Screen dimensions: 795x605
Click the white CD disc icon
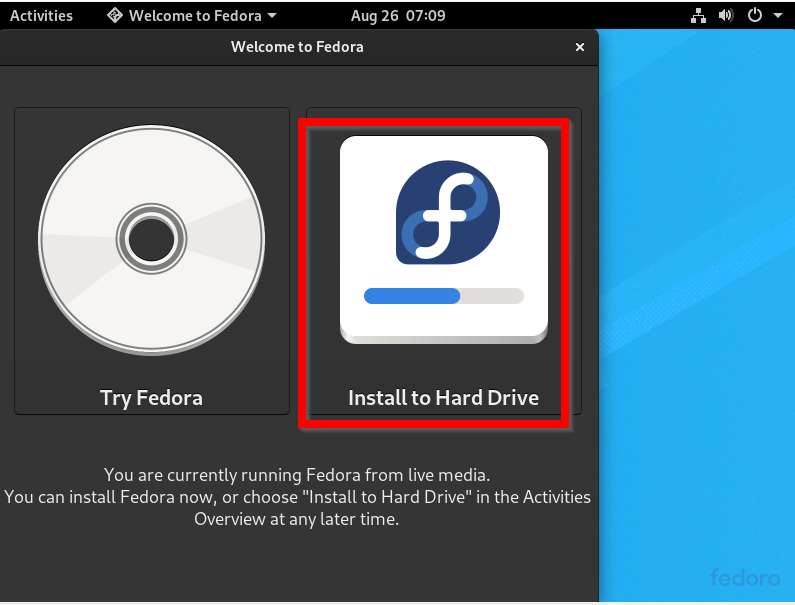[152, 240]
